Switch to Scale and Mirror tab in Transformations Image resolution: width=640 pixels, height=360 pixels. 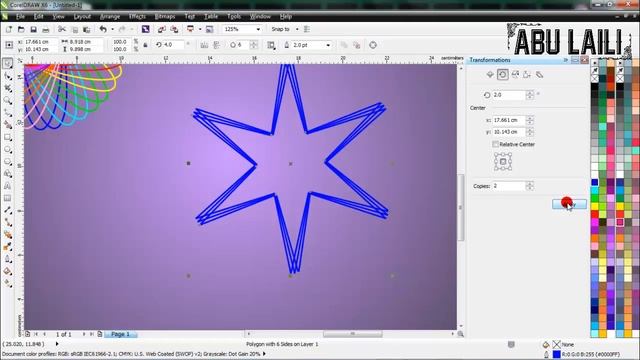[x=515, y=75]
